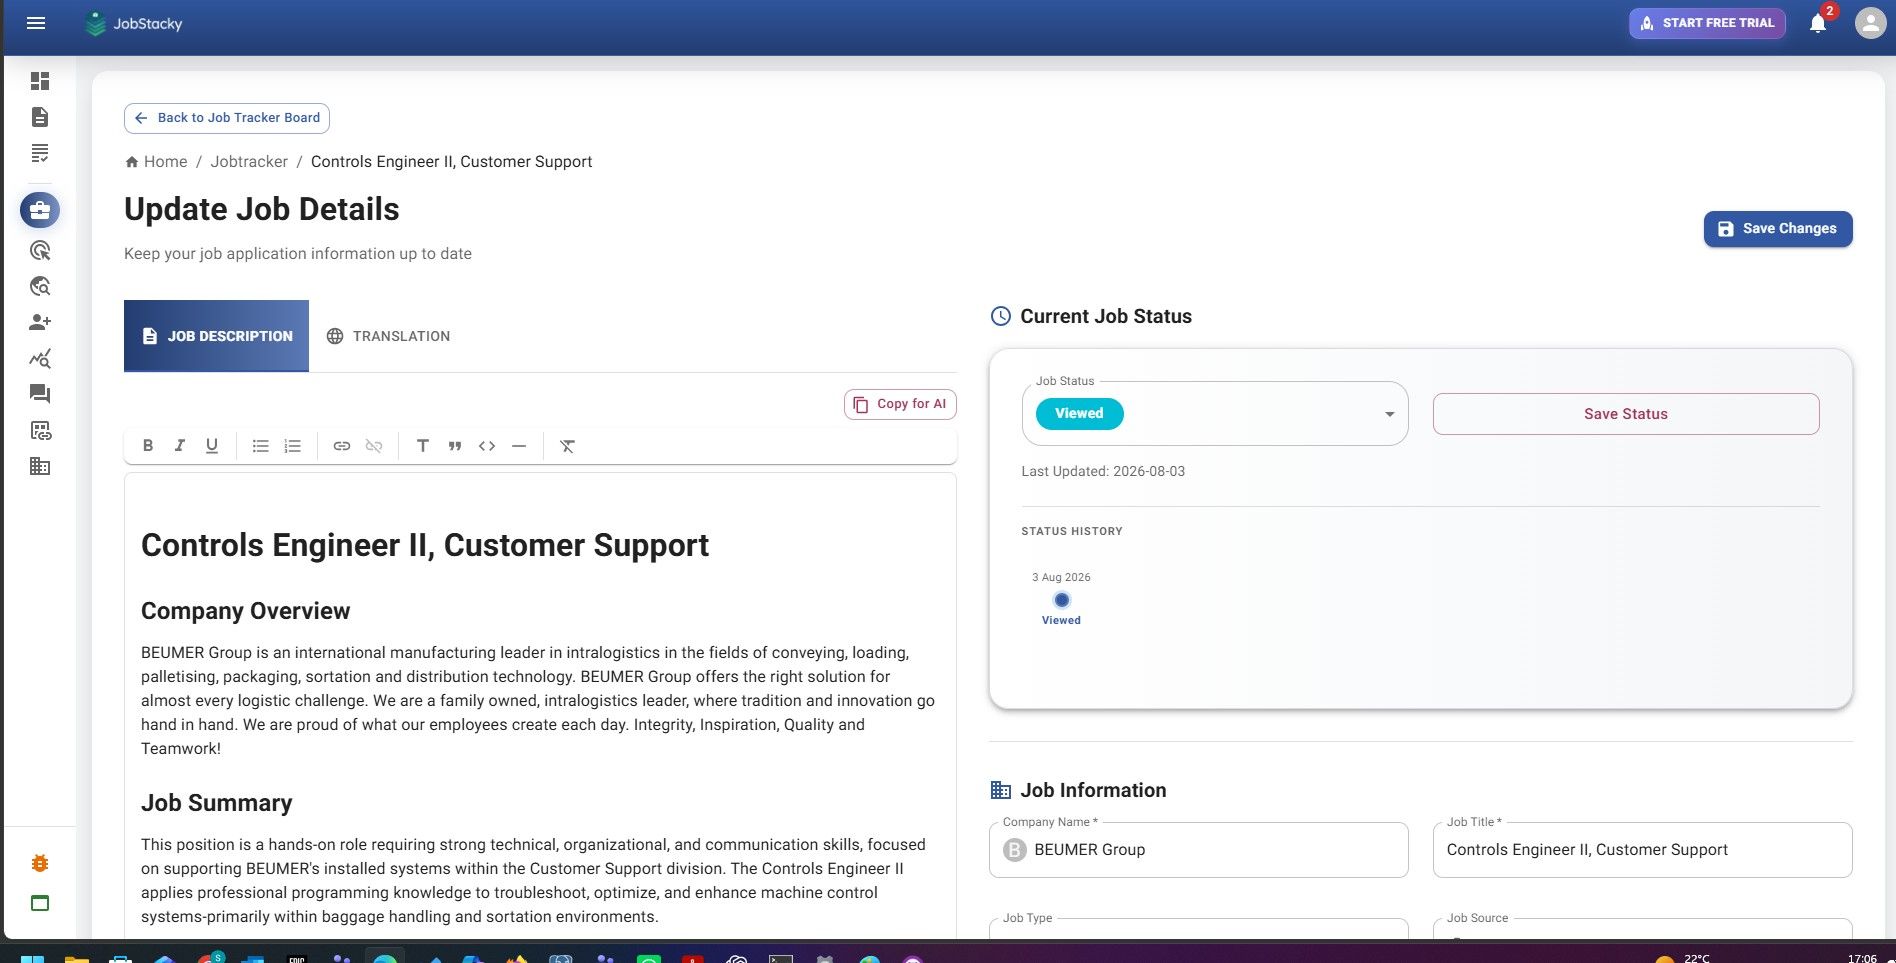Insert a code block
The image size is (1896, 963).
click(487, 446)
